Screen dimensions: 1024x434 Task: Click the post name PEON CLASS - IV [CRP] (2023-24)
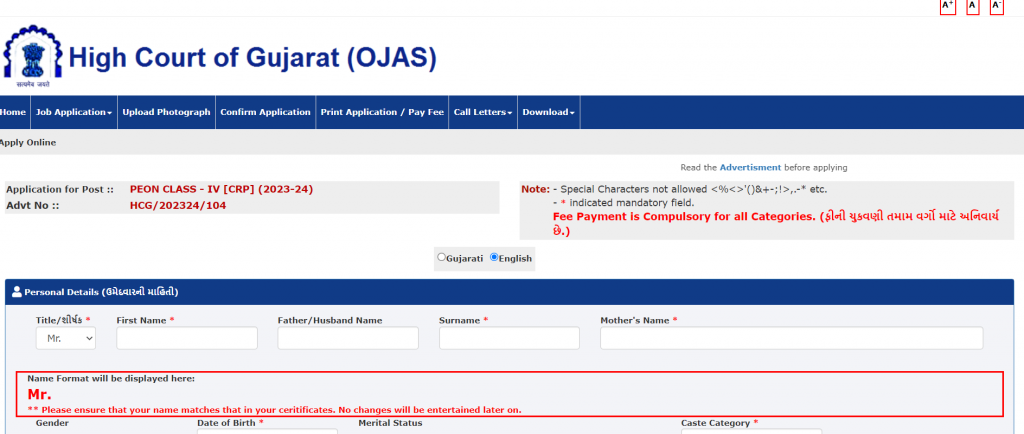pos(221,190)
